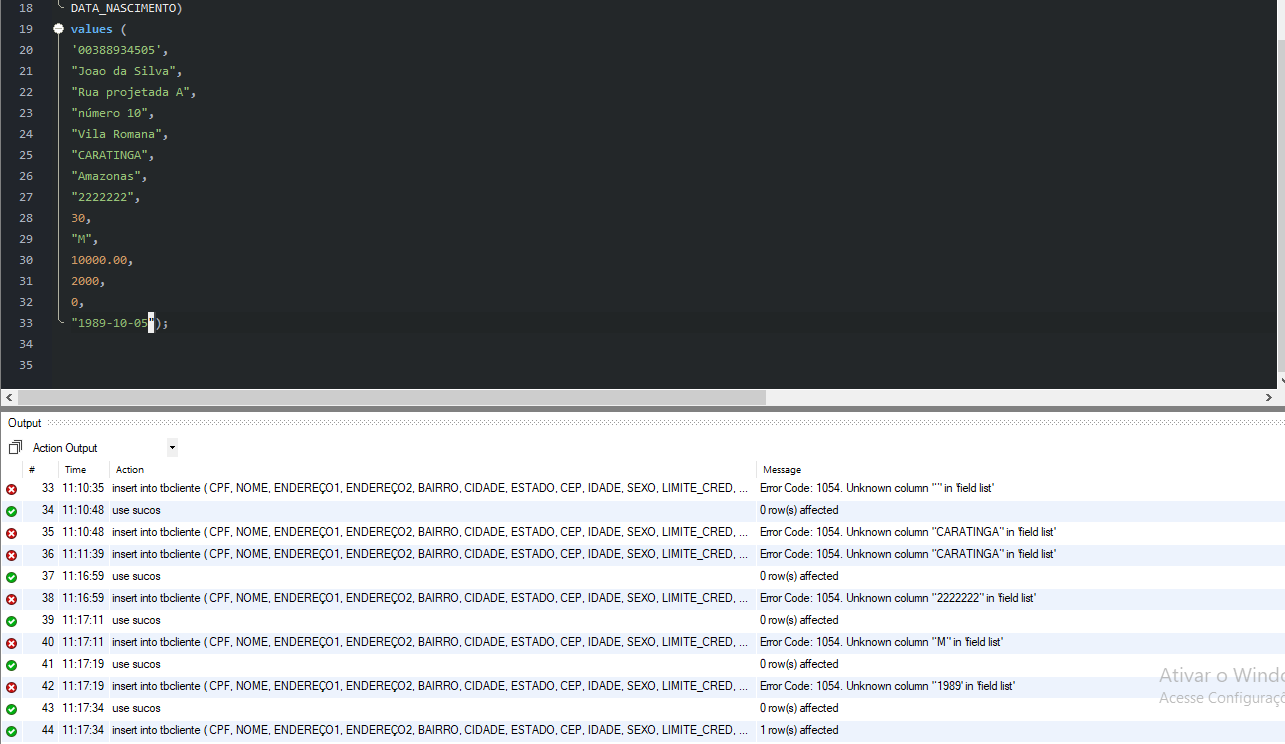The image size is (1285, 744).
Task: Click the "1989-10-05" date string
Action: point(112,323)
